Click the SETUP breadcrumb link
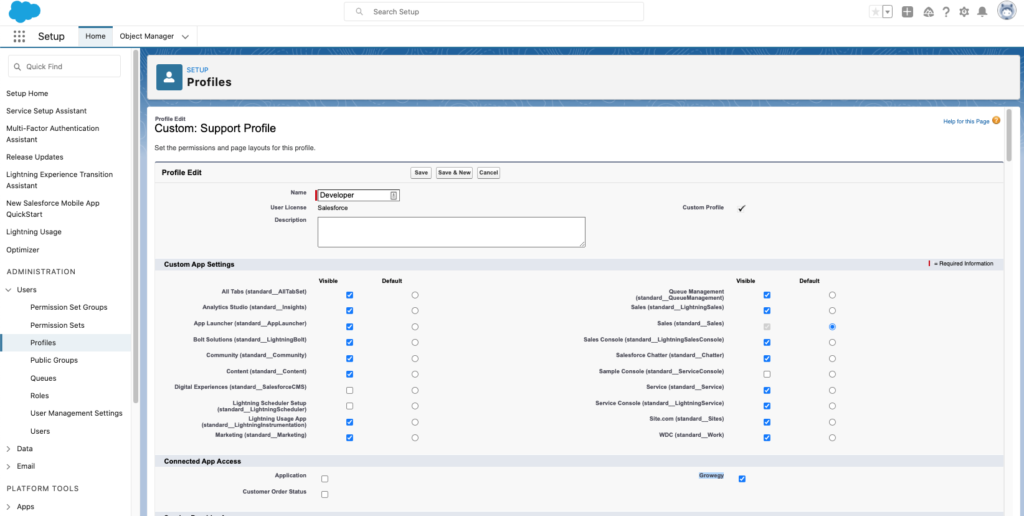1024x516 pixels. [197, 70]
